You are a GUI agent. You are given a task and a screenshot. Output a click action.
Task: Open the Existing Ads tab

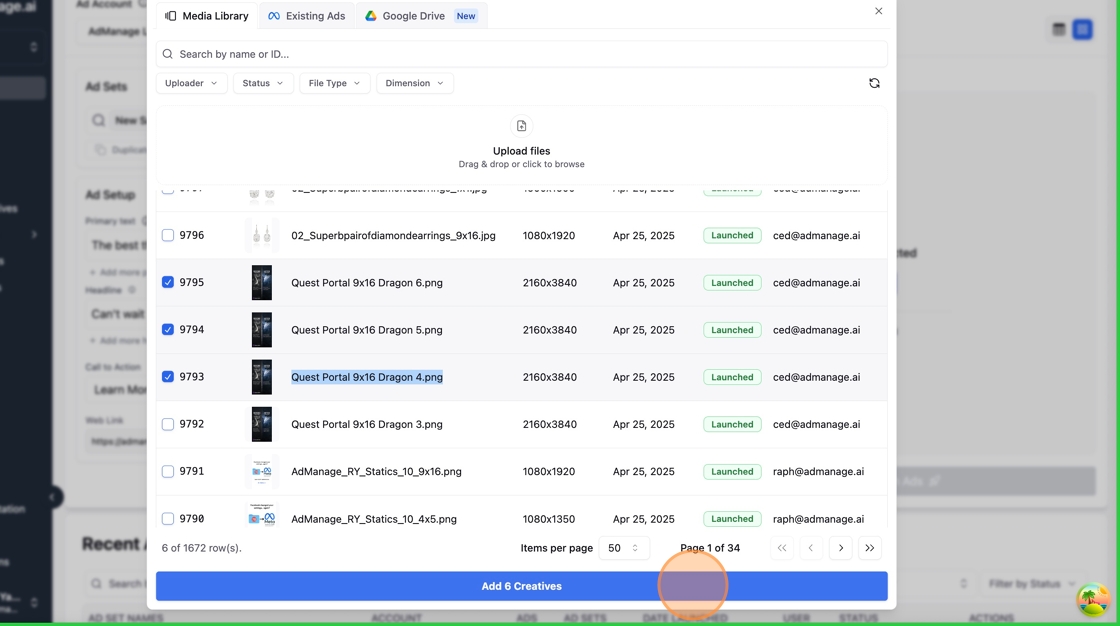coord(306,16)
